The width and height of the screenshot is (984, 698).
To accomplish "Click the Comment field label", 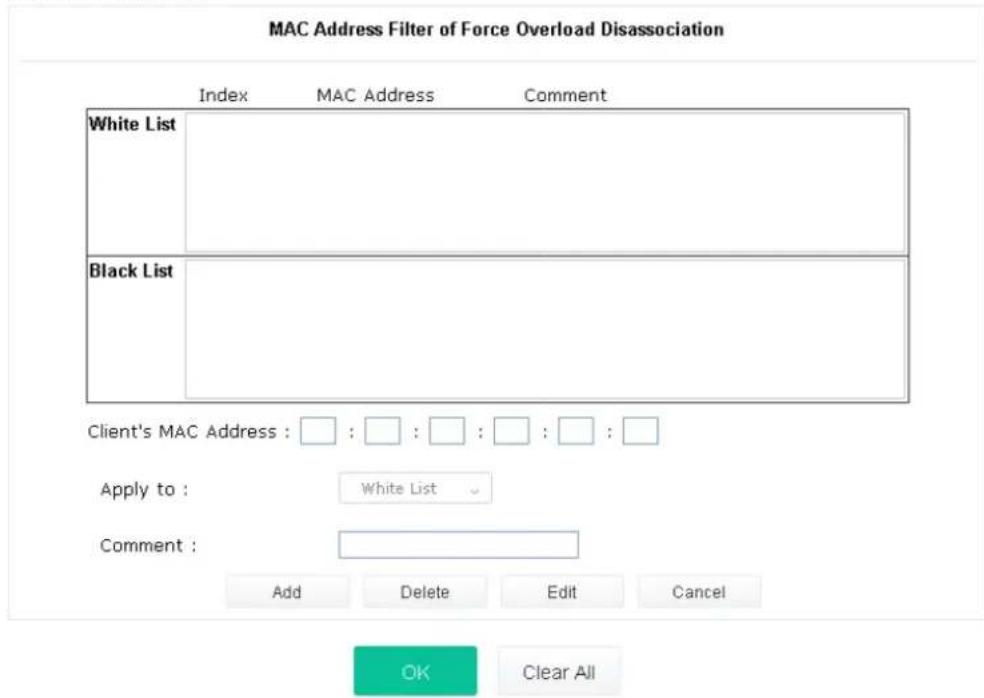I will click(148, 545).
